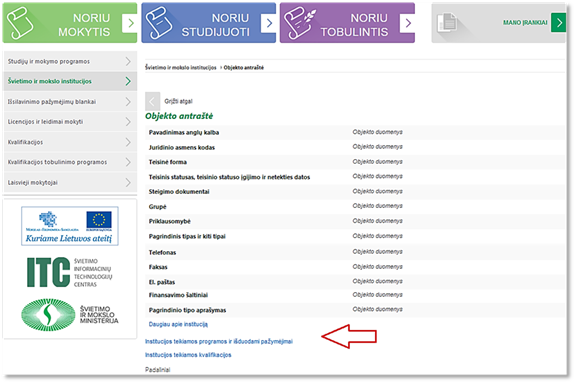Click Pagrindinio tipo aprašymas row label
This screenshot has height=383, width=575.
point(187,310)
